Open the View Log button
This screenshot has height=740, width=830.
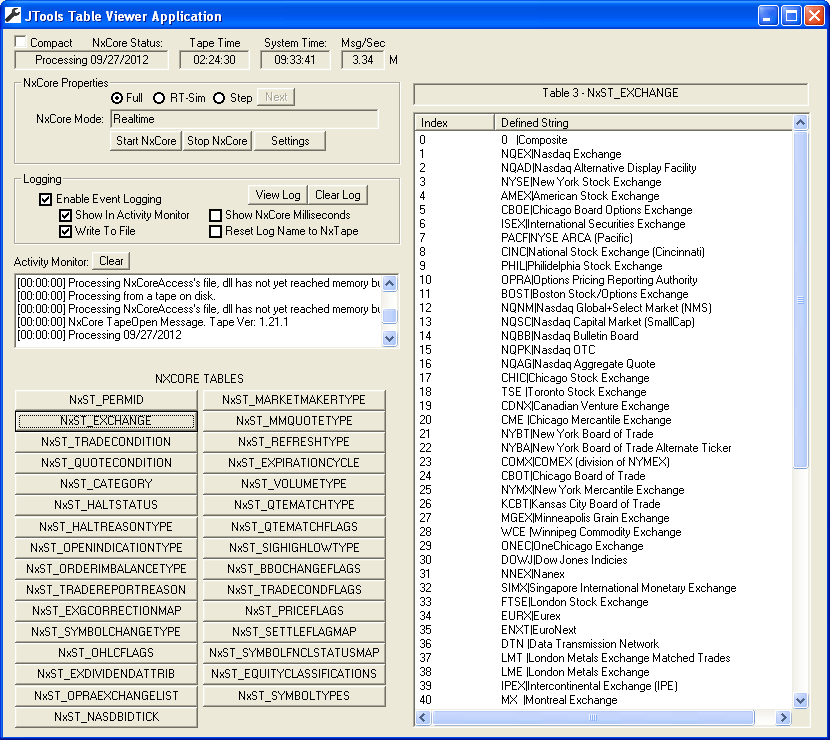278,195
